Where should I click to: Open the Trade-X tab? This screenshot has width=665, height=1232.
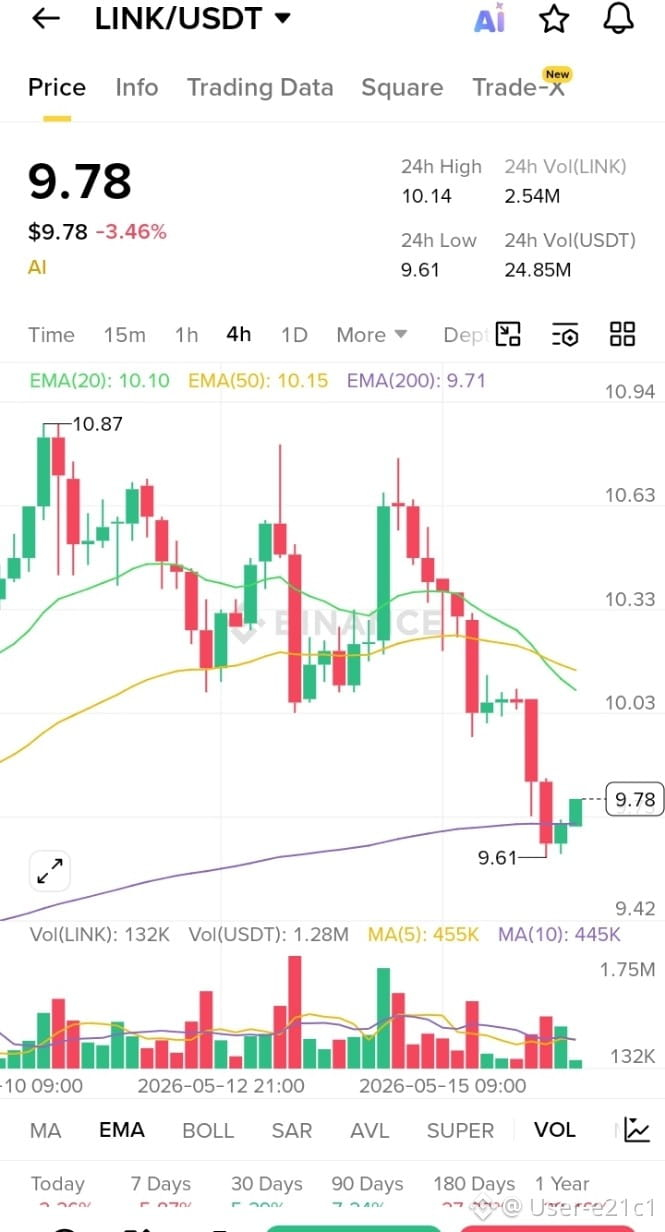click(518, 88)
